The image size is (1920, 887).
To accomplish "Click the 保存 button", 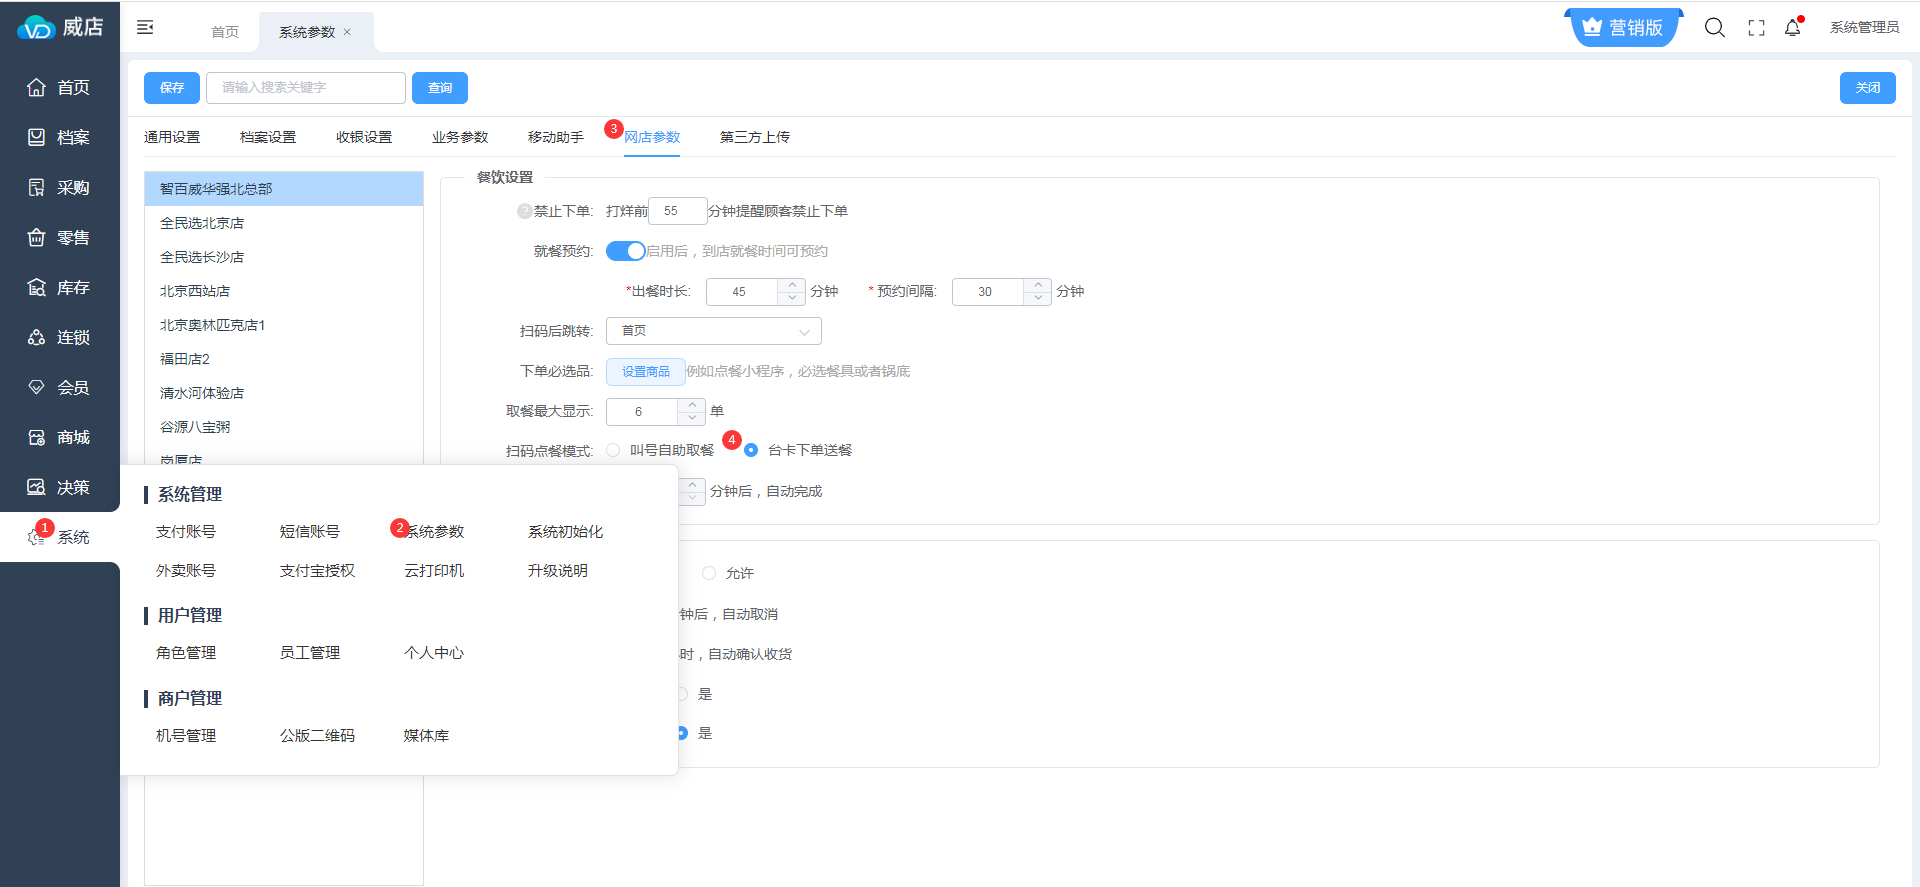I will tap(172, 88).
